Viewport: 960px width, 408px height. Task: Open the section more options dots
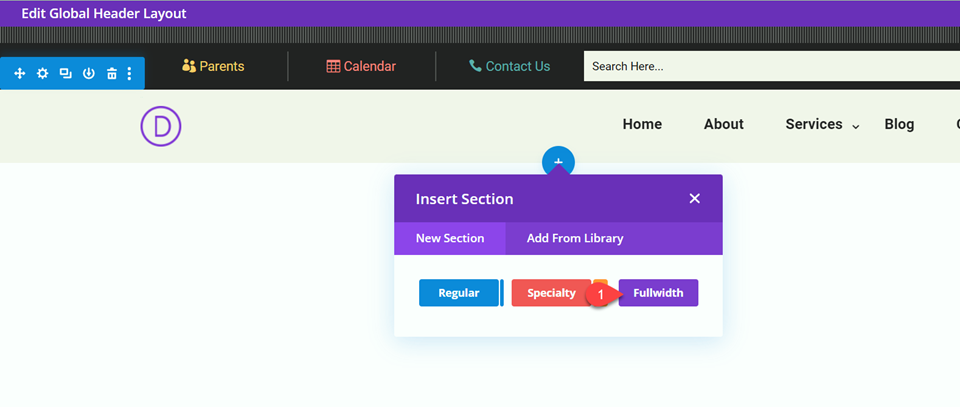[129, 74]
